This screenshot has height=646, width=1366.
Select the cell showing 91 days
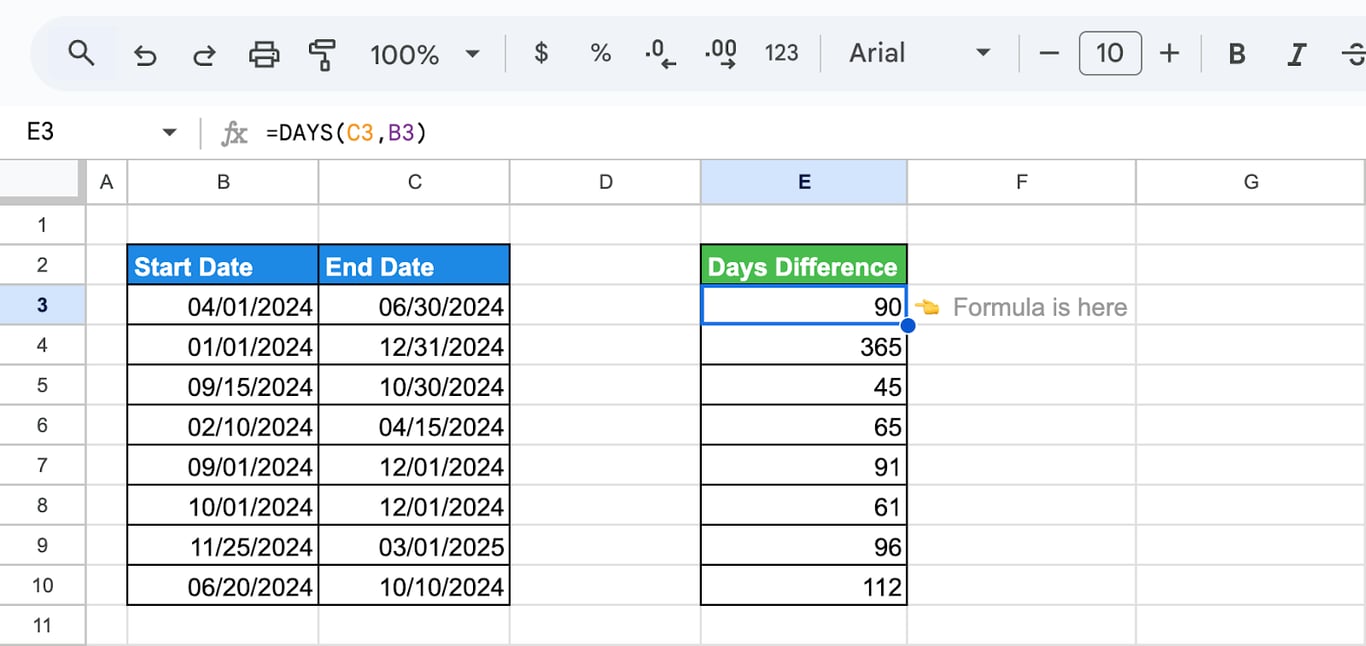(x=804, y=466)
